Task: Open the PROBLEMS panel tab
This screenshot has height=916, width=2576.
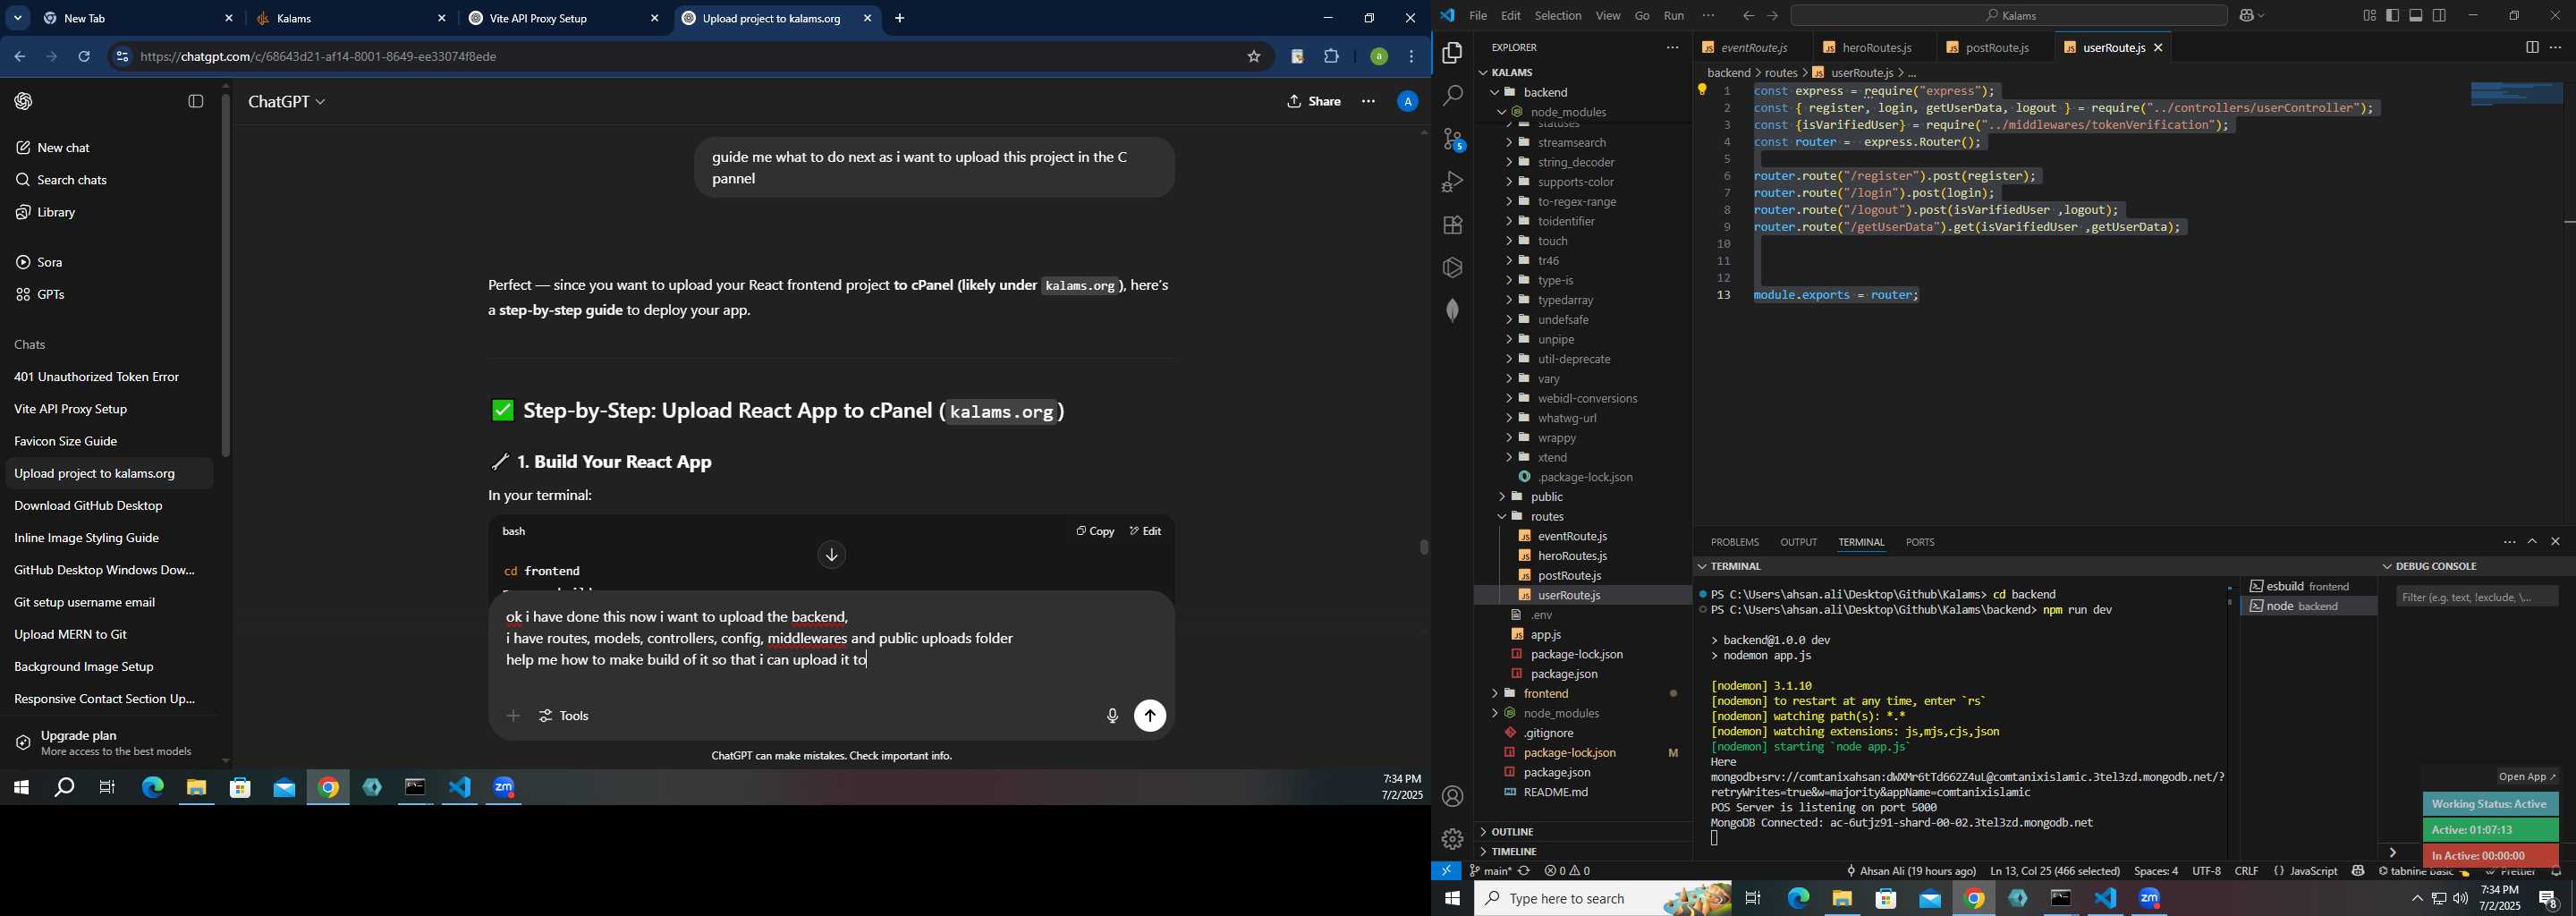Action: [1734, 542]
